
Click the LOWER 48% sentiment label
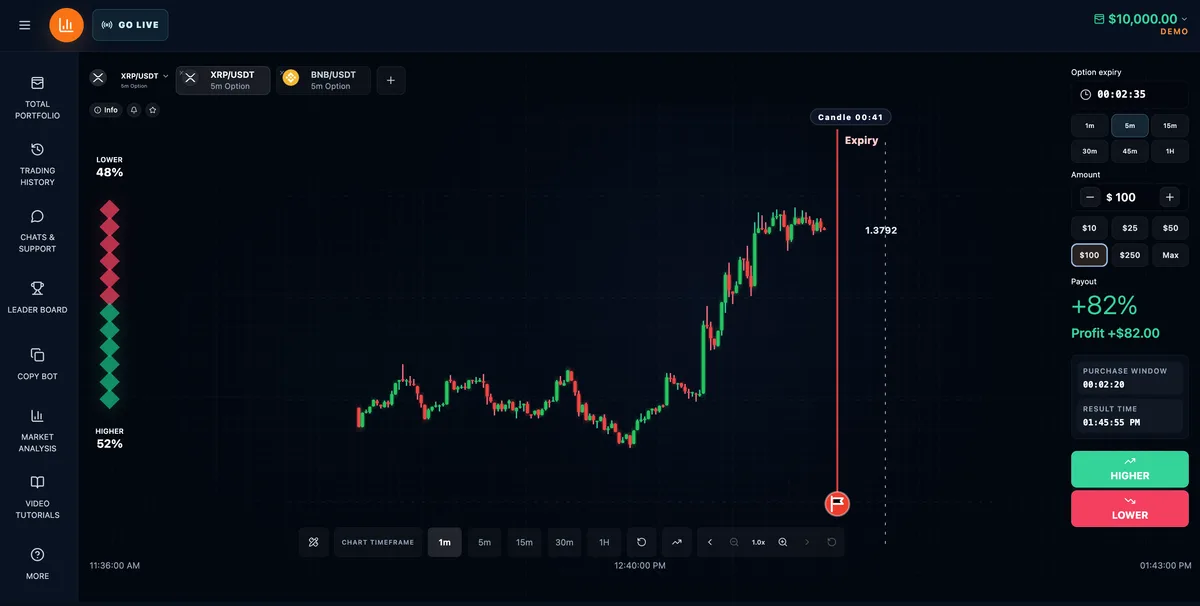pos(110,167)
